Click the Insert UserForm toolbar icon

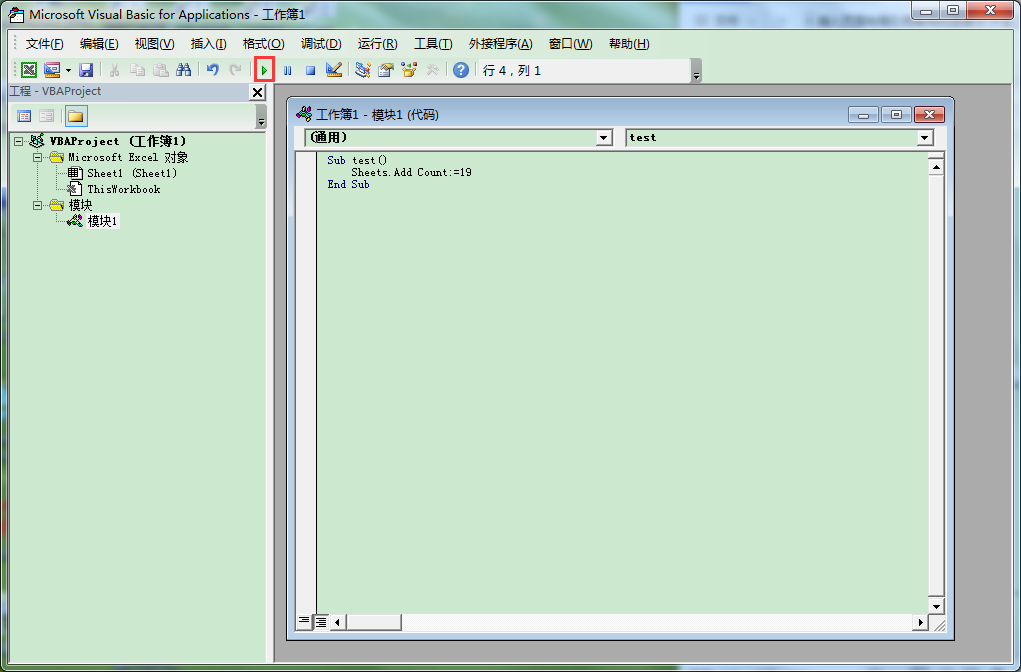pos(51,70)
